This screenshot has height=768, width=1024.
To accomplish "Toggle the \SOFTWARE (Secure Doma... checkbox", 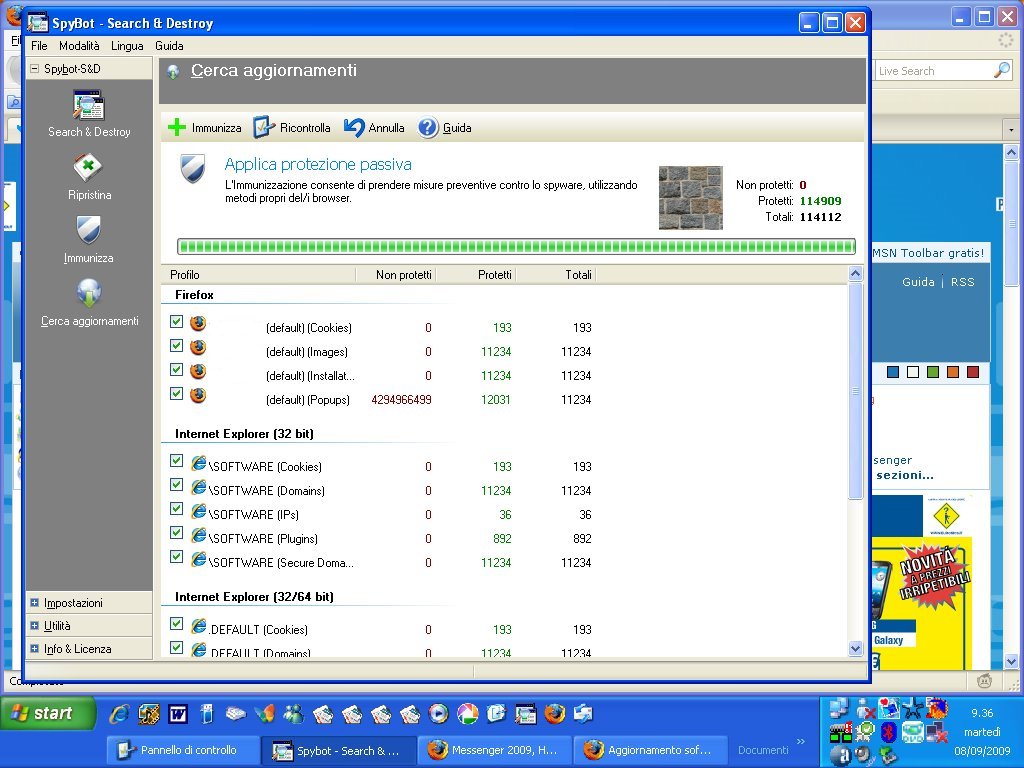I will pos(176,556).
